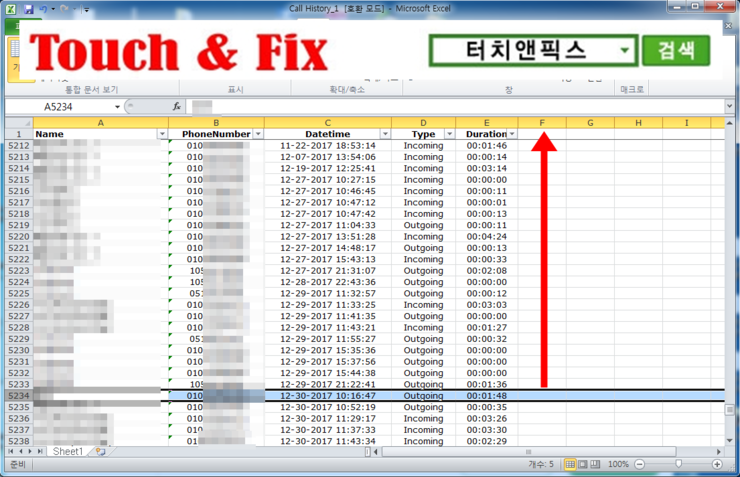The width and height of the screenshot is (740, 477).
Task: Undo the last action in toolbar
Action: point(43,8)
